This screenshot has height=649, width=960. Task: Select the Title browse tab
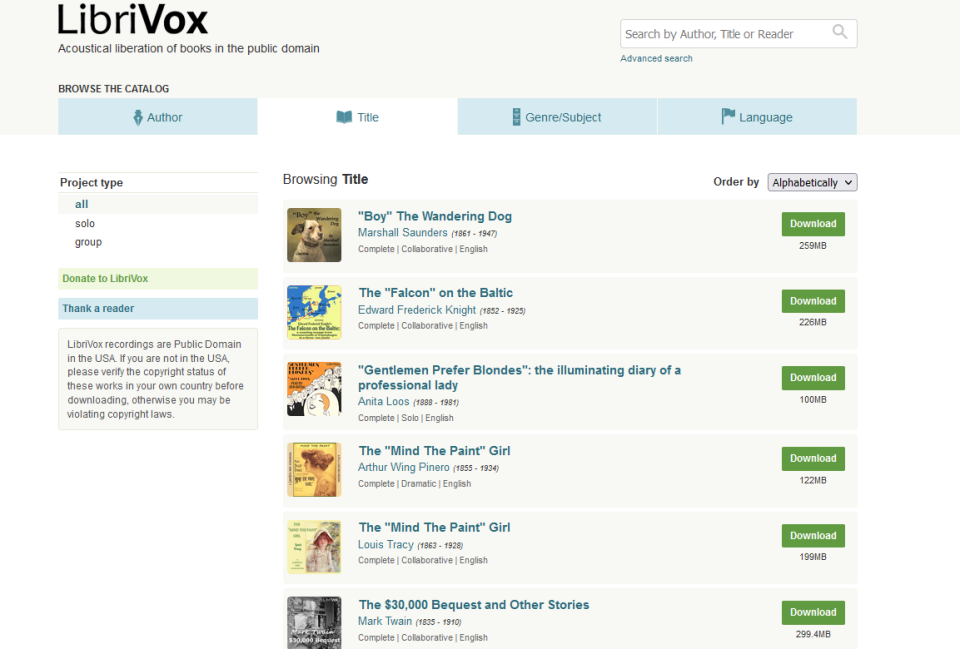click(358, 117)
